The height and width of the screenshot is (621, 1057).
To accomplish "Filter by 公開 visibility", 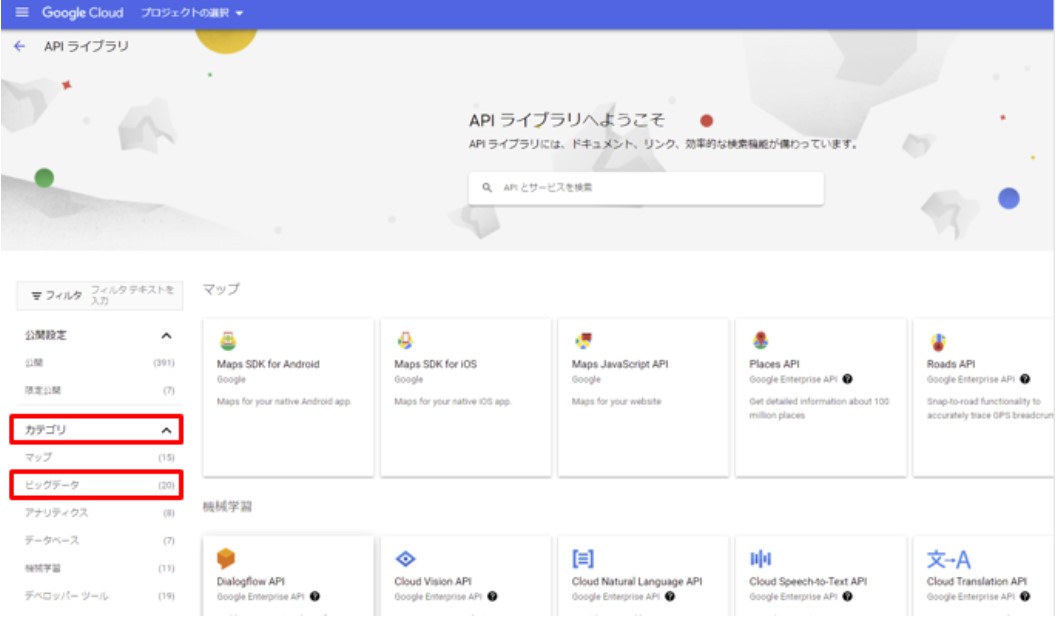I will 99,363.
